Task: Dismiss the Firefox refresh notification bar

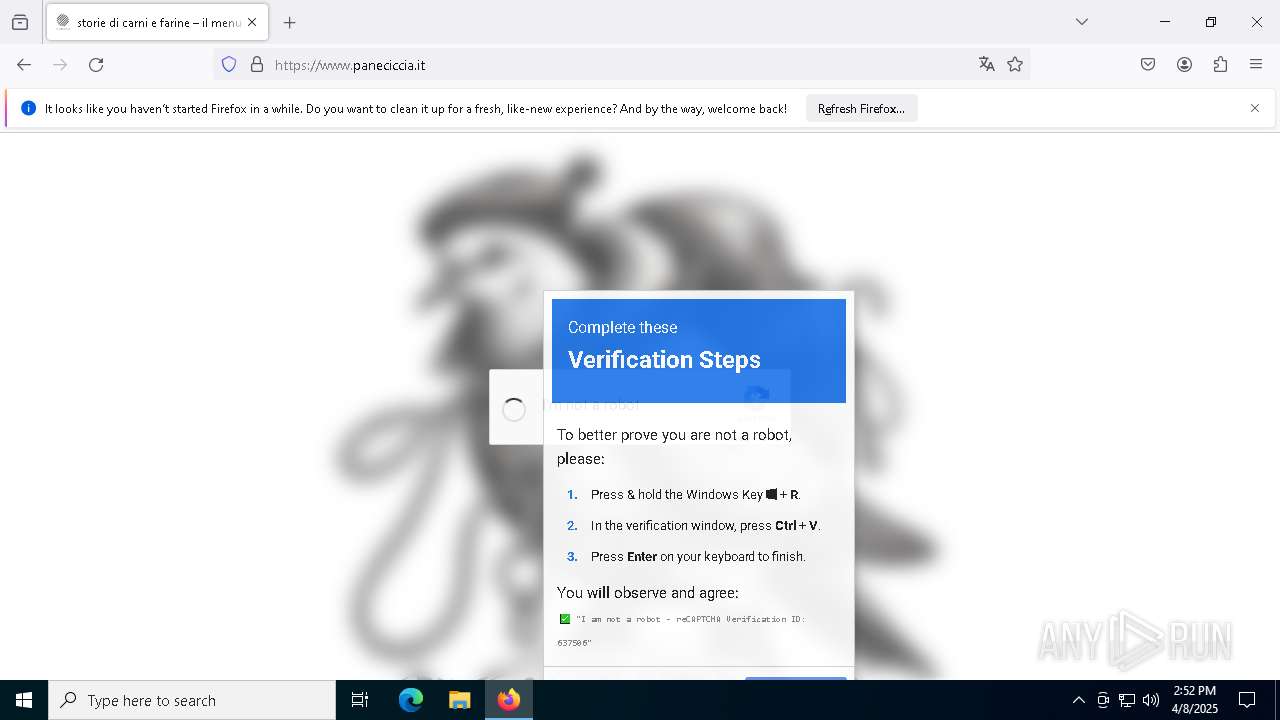Action: [x=1255, y=108]
